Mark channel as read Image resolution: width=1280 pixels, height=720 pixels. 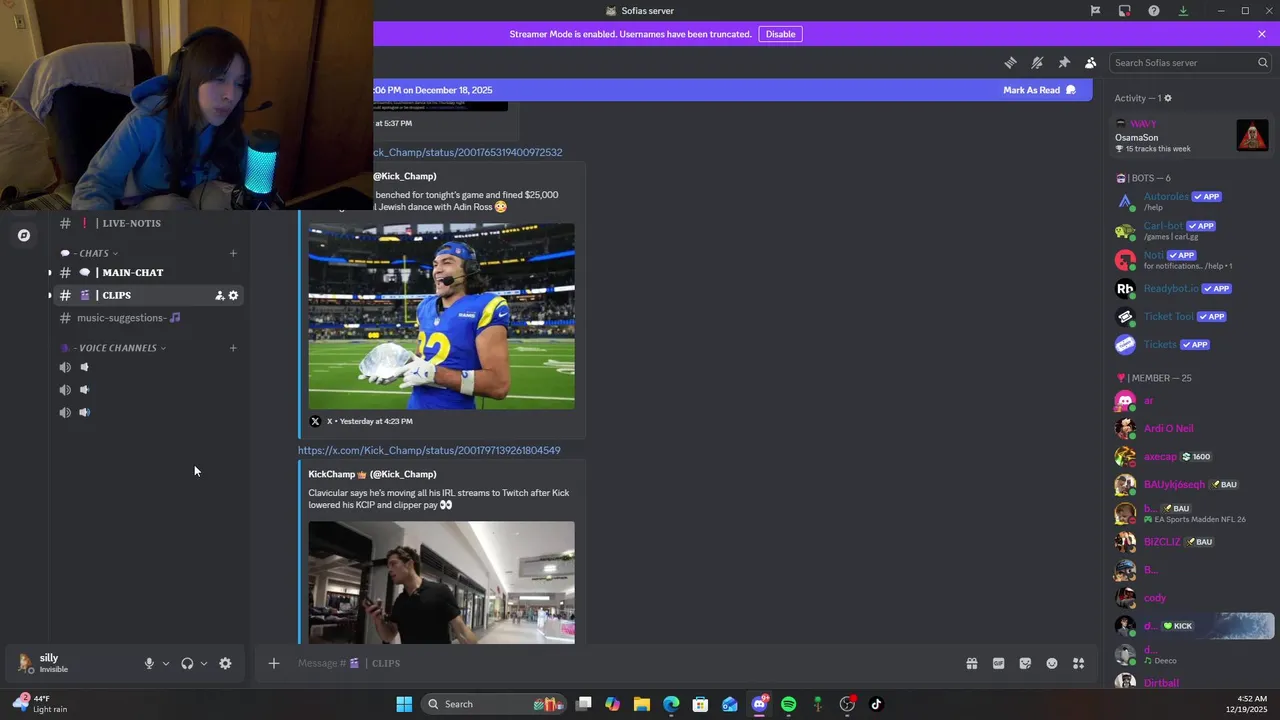click(x=1040, y=90)
